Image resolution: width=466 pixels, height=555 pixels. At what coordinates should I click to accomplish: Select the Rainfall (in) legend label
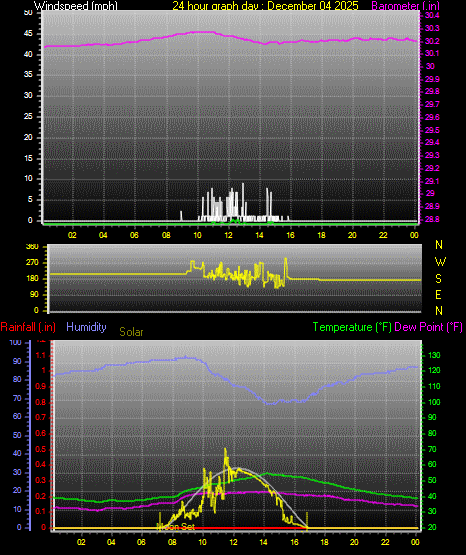click(28, 327)
